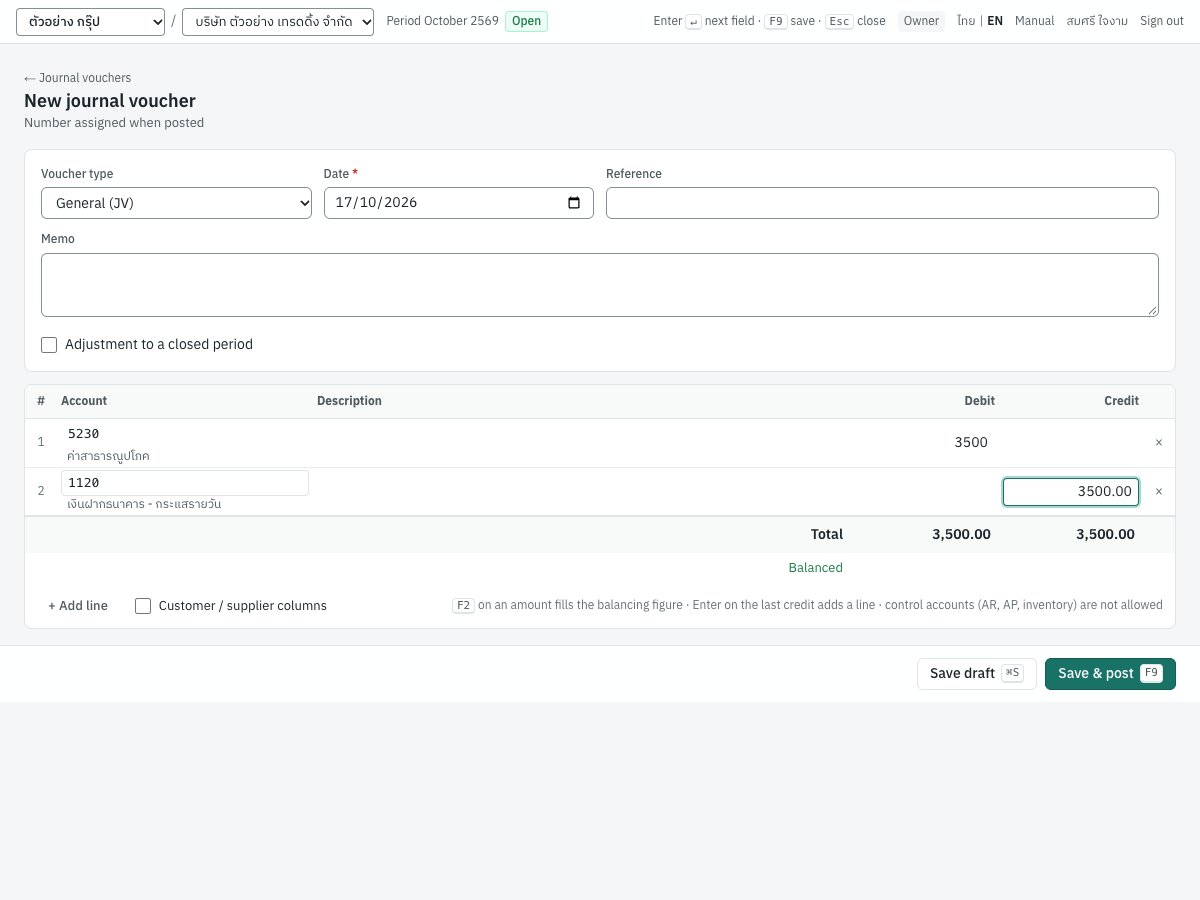The width and height of the screenshot is (1200, 900).
Task: Click account name เงินฝากธนาคาร - กระแสรายวัน
Action: click(144, 504)
